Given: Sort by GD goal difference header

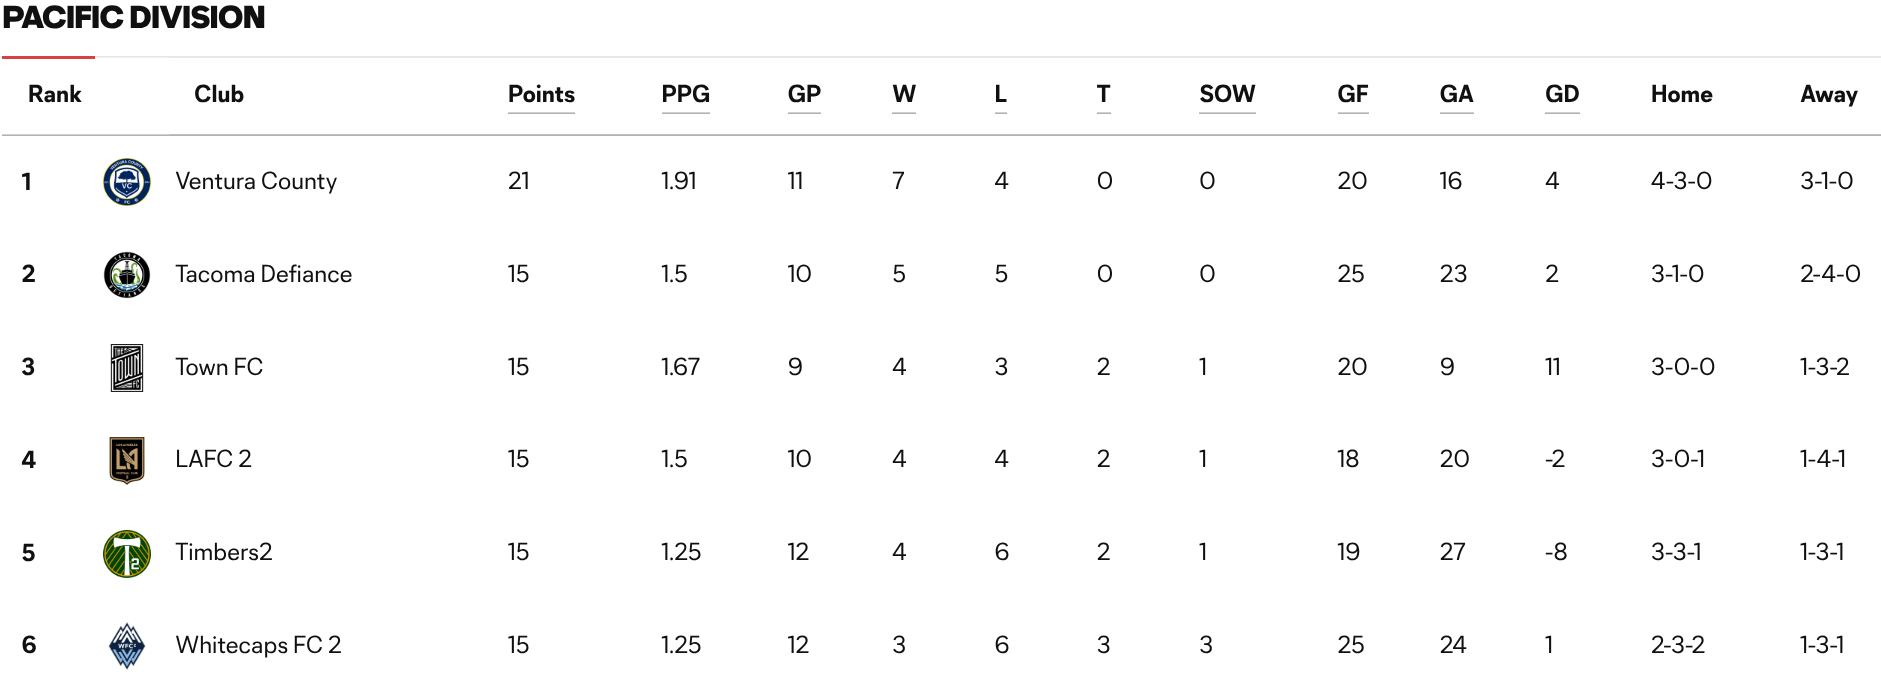Looking at the screenshot, I should (x=1562, y=94).
